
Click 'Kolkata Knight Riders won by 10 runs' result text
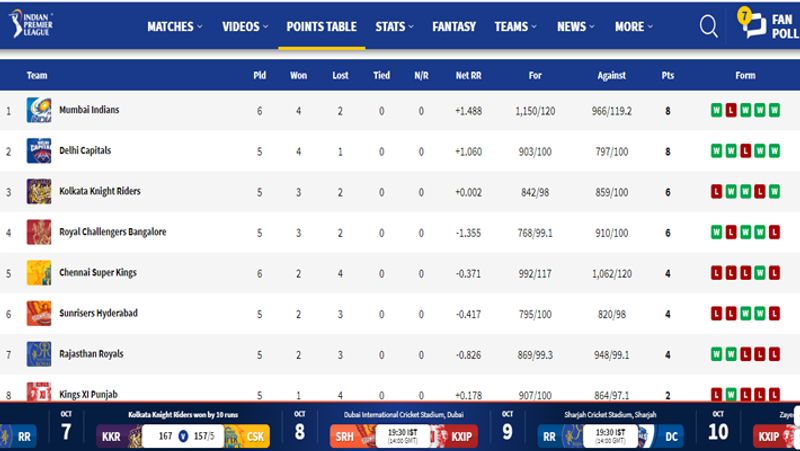coord(183,415)
